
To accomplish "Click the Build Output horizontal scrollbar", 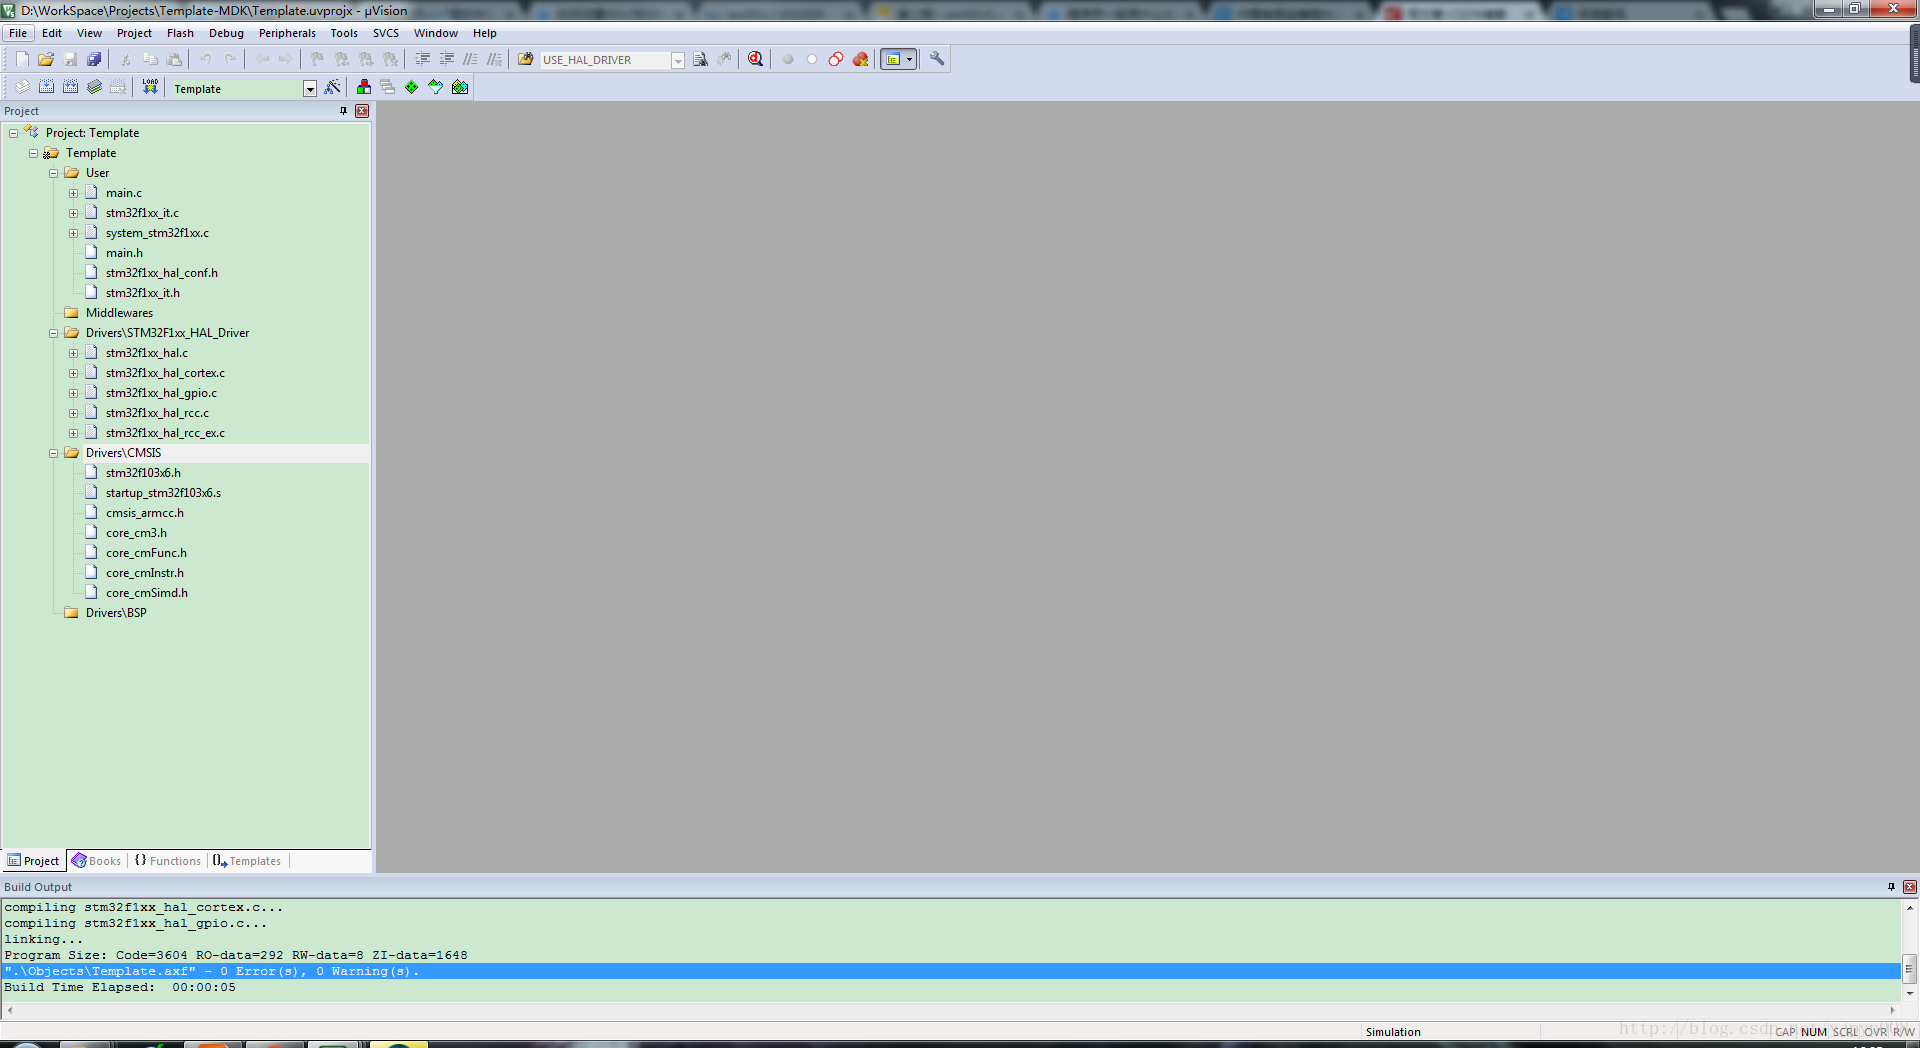I will click(950, 1010).
